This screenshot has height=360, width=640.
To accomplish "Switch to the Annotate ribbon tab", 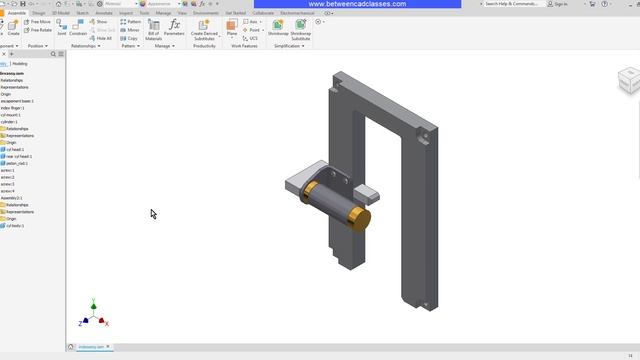I will (x=104, y=13).
